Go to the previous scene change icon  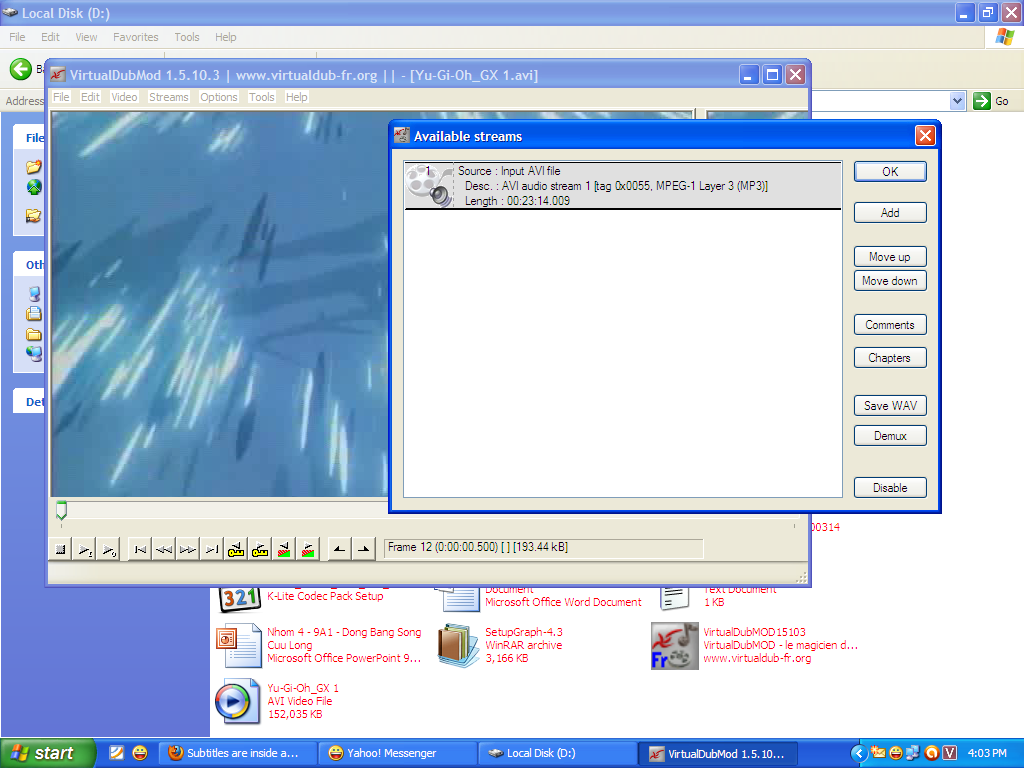283,549
